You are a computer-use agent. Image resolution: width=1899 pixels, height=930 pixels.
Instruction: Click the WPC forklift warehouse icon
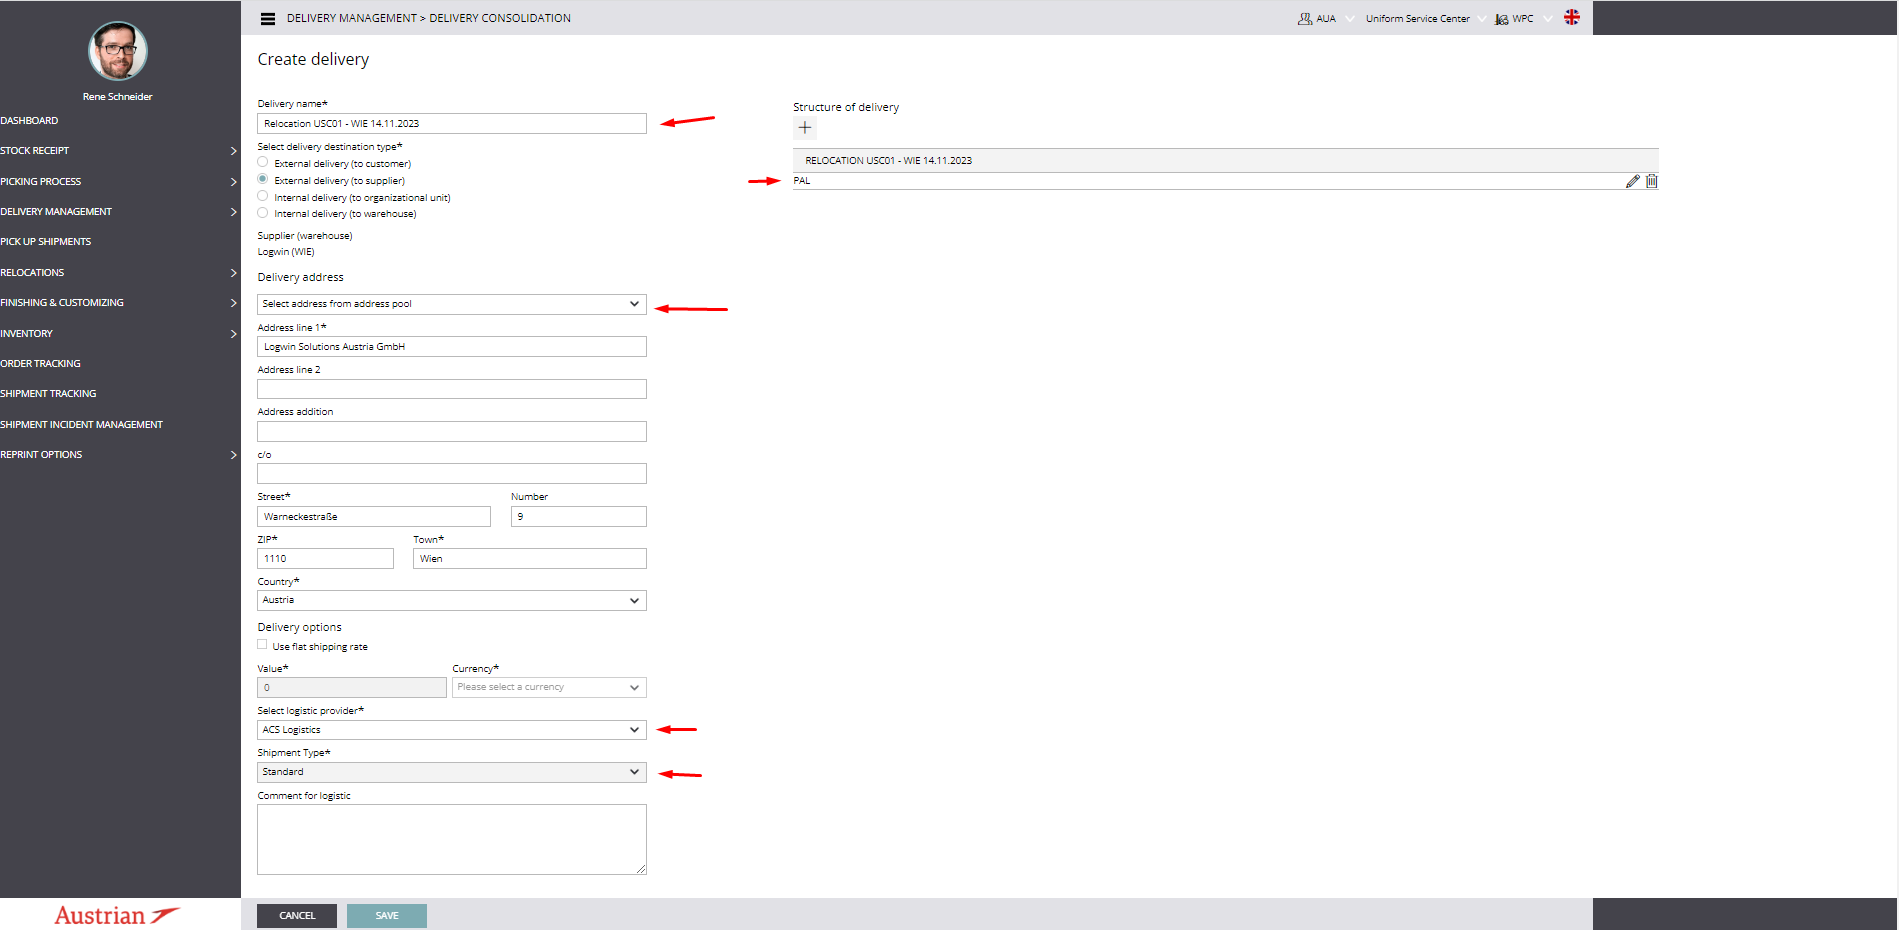pos(1501,19)
